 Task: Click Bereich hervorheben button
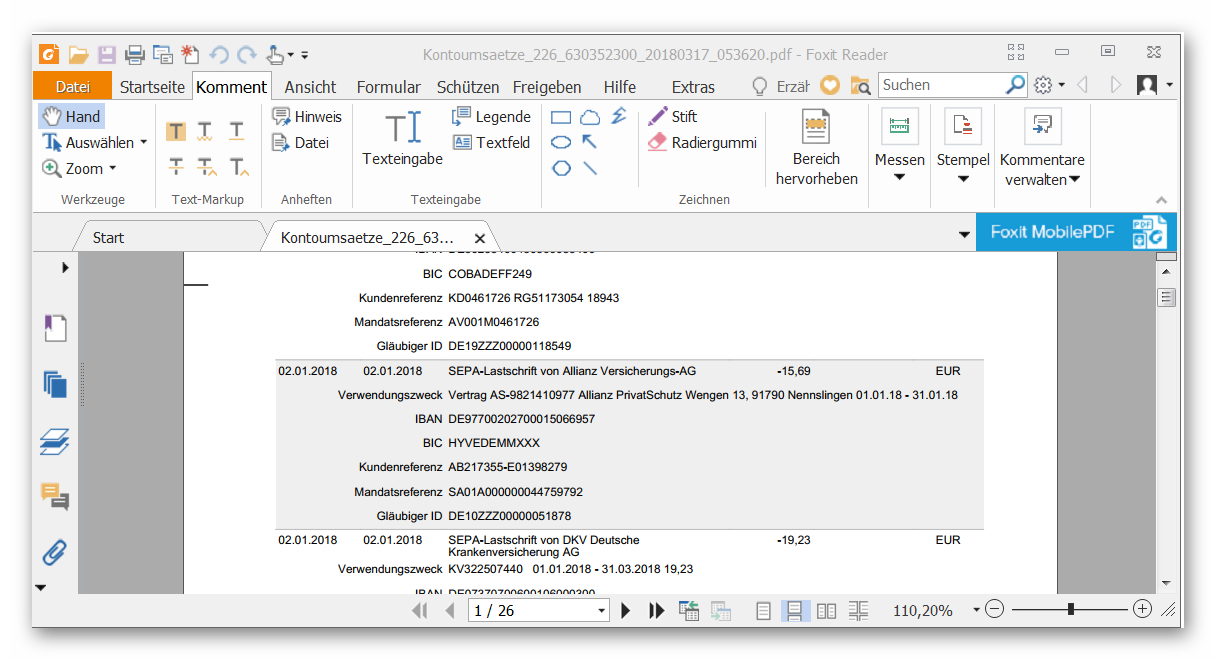[817, 148]
